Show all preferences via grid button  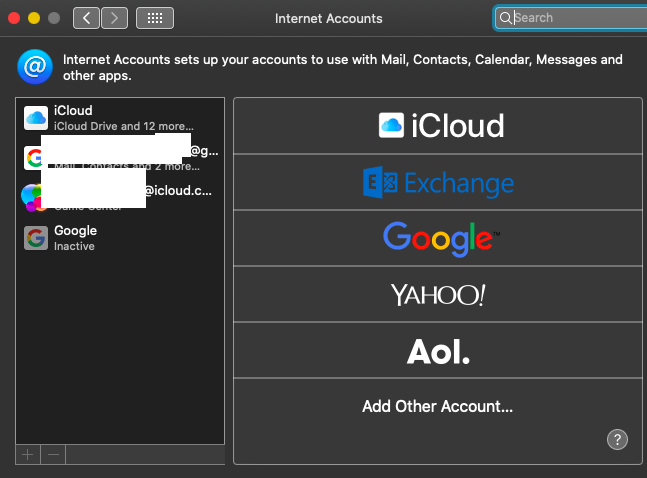pos(155,18)
